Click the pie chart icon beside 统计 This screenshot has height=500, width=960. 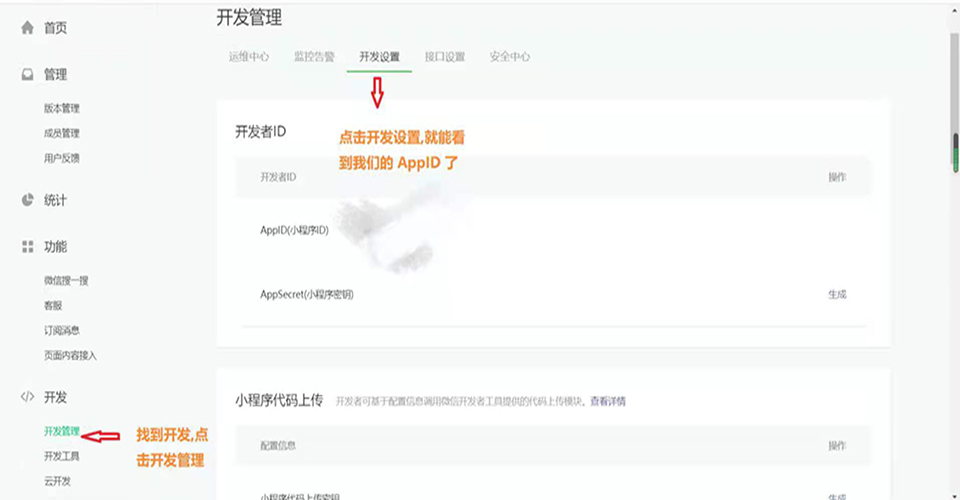coord(28,200)
